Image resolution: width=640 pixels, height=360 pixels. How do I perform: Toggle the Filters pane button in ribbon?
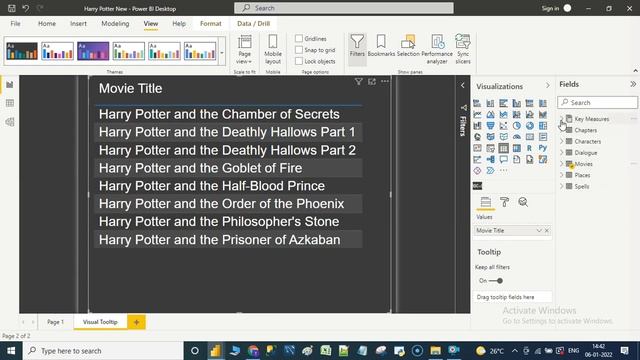point(357,49)
